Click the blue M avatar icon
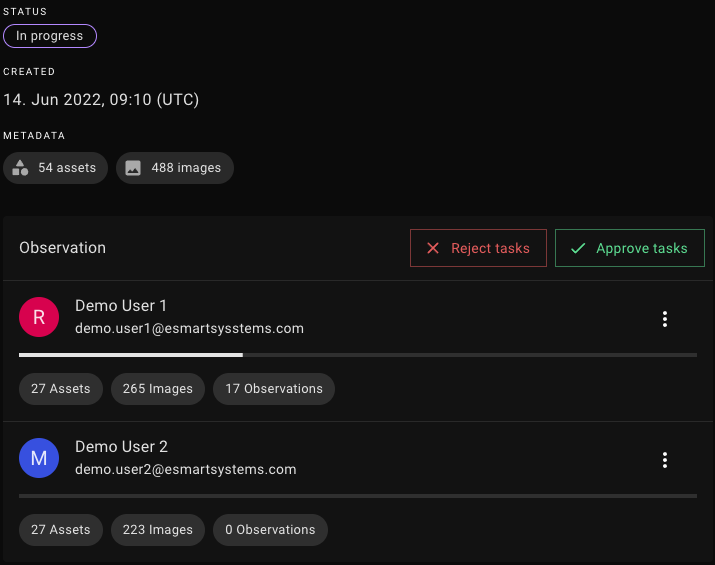This screenshot has width=715, height=565. (x=39, y=458)
